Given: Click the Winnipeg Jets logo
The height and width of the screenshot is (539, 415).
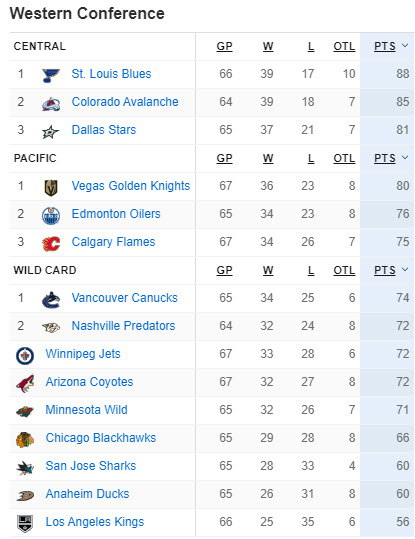Looking at the screenshot, I should 25,355.
